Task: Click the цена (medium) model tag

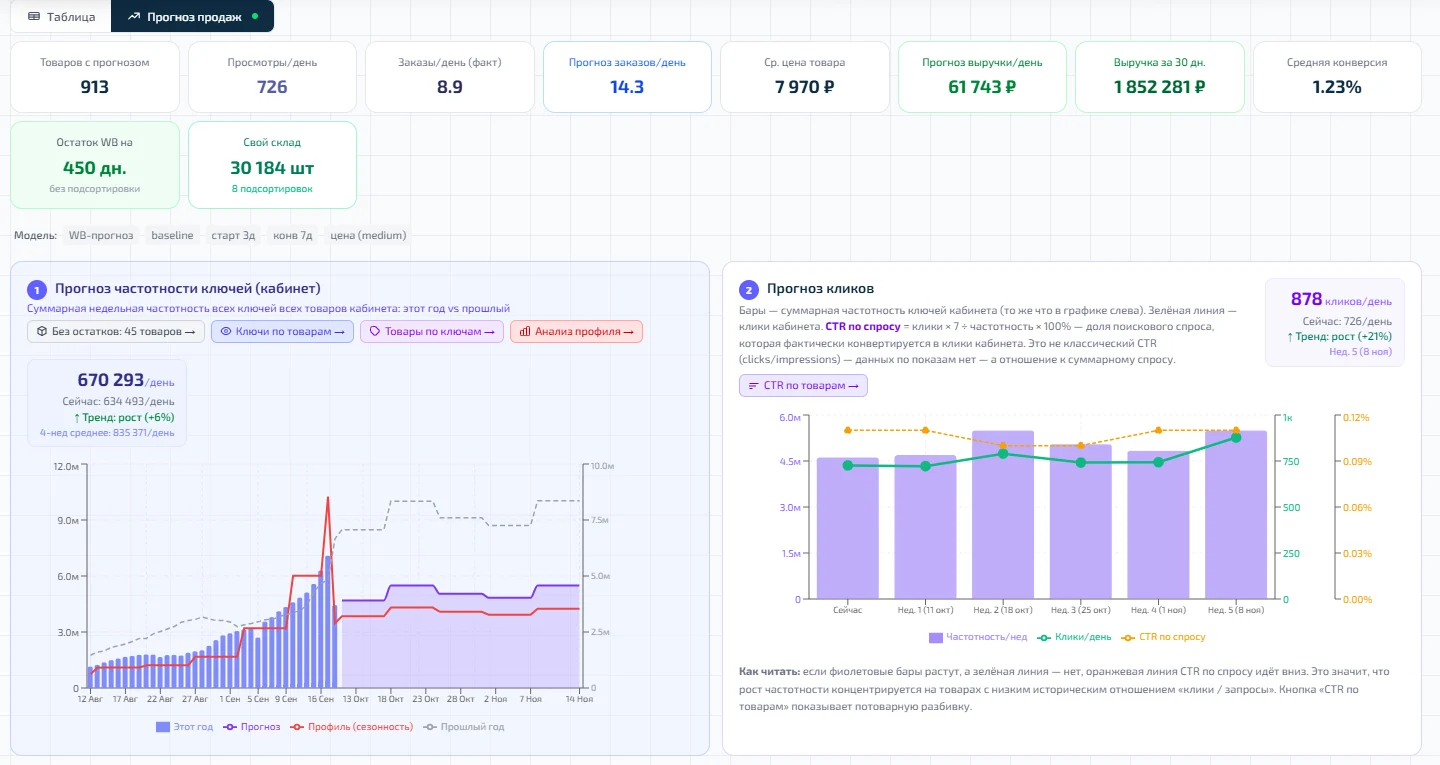Action: [368, 236]
